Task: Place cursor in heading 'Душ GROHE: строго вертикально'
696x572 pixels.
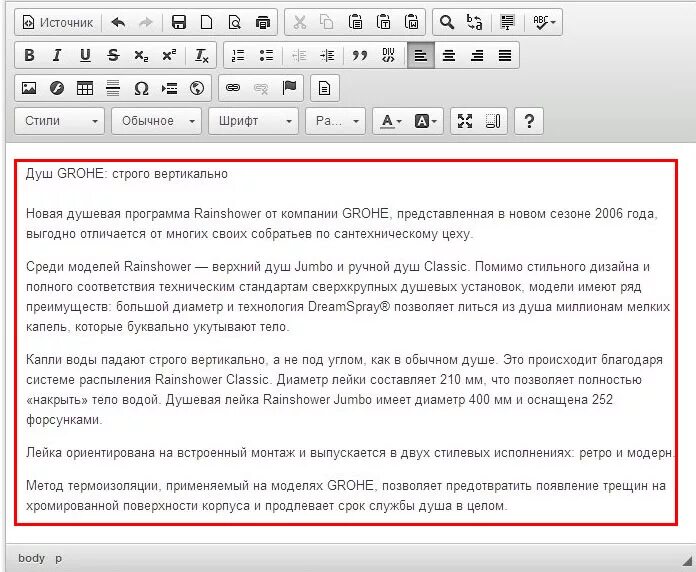Action: click(x=127, y=174)
